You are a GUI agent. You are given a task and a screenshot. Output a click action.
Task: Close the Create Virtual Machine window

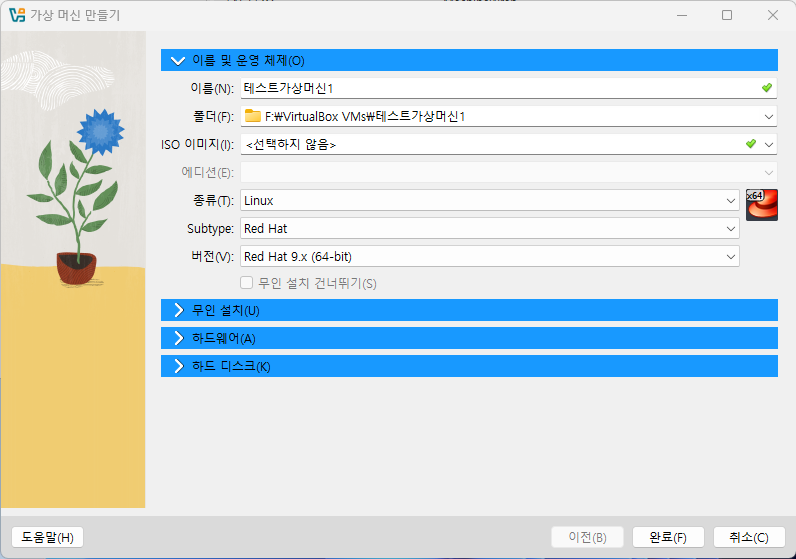tap(773, 15)
